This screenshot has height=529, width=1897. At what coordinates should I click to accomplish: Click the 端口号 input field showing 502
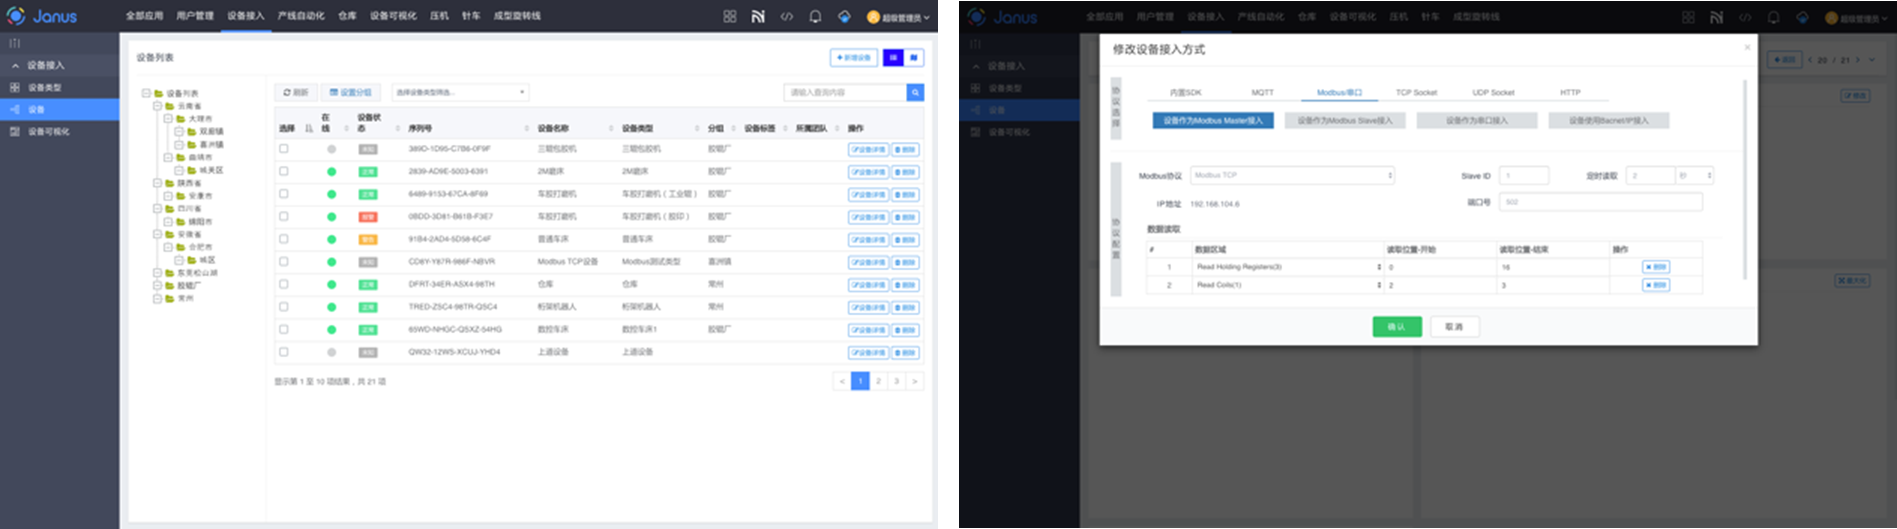1600,202
